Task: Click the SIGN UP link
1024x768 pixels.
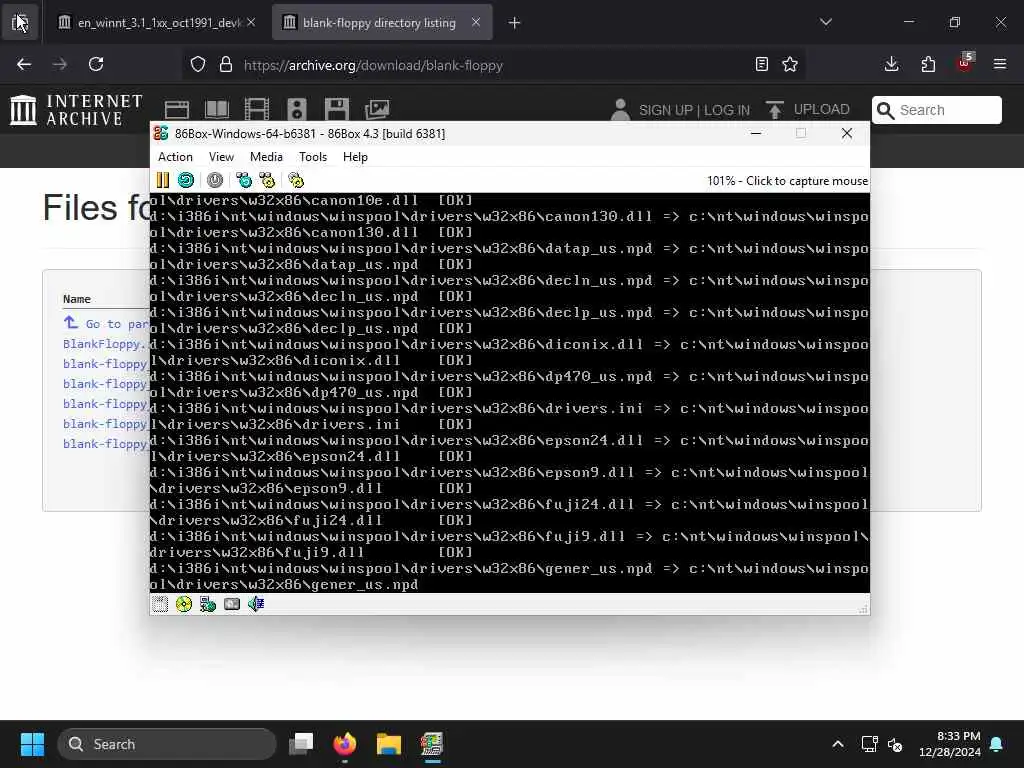Action: click(x=666, y=110)
